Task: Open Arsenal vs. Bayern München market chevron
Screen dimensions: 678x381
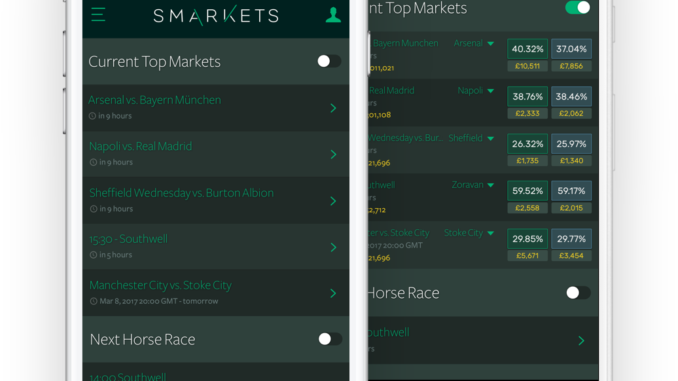Action: 333,108
